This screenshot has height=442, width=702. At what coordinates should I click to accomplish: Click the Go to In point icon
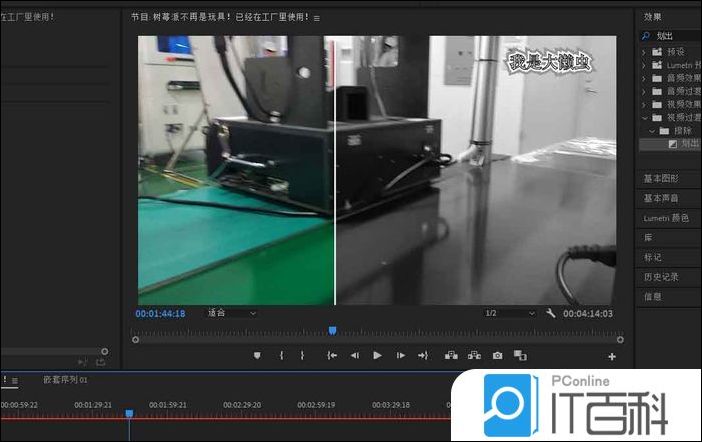coord(331,356)
